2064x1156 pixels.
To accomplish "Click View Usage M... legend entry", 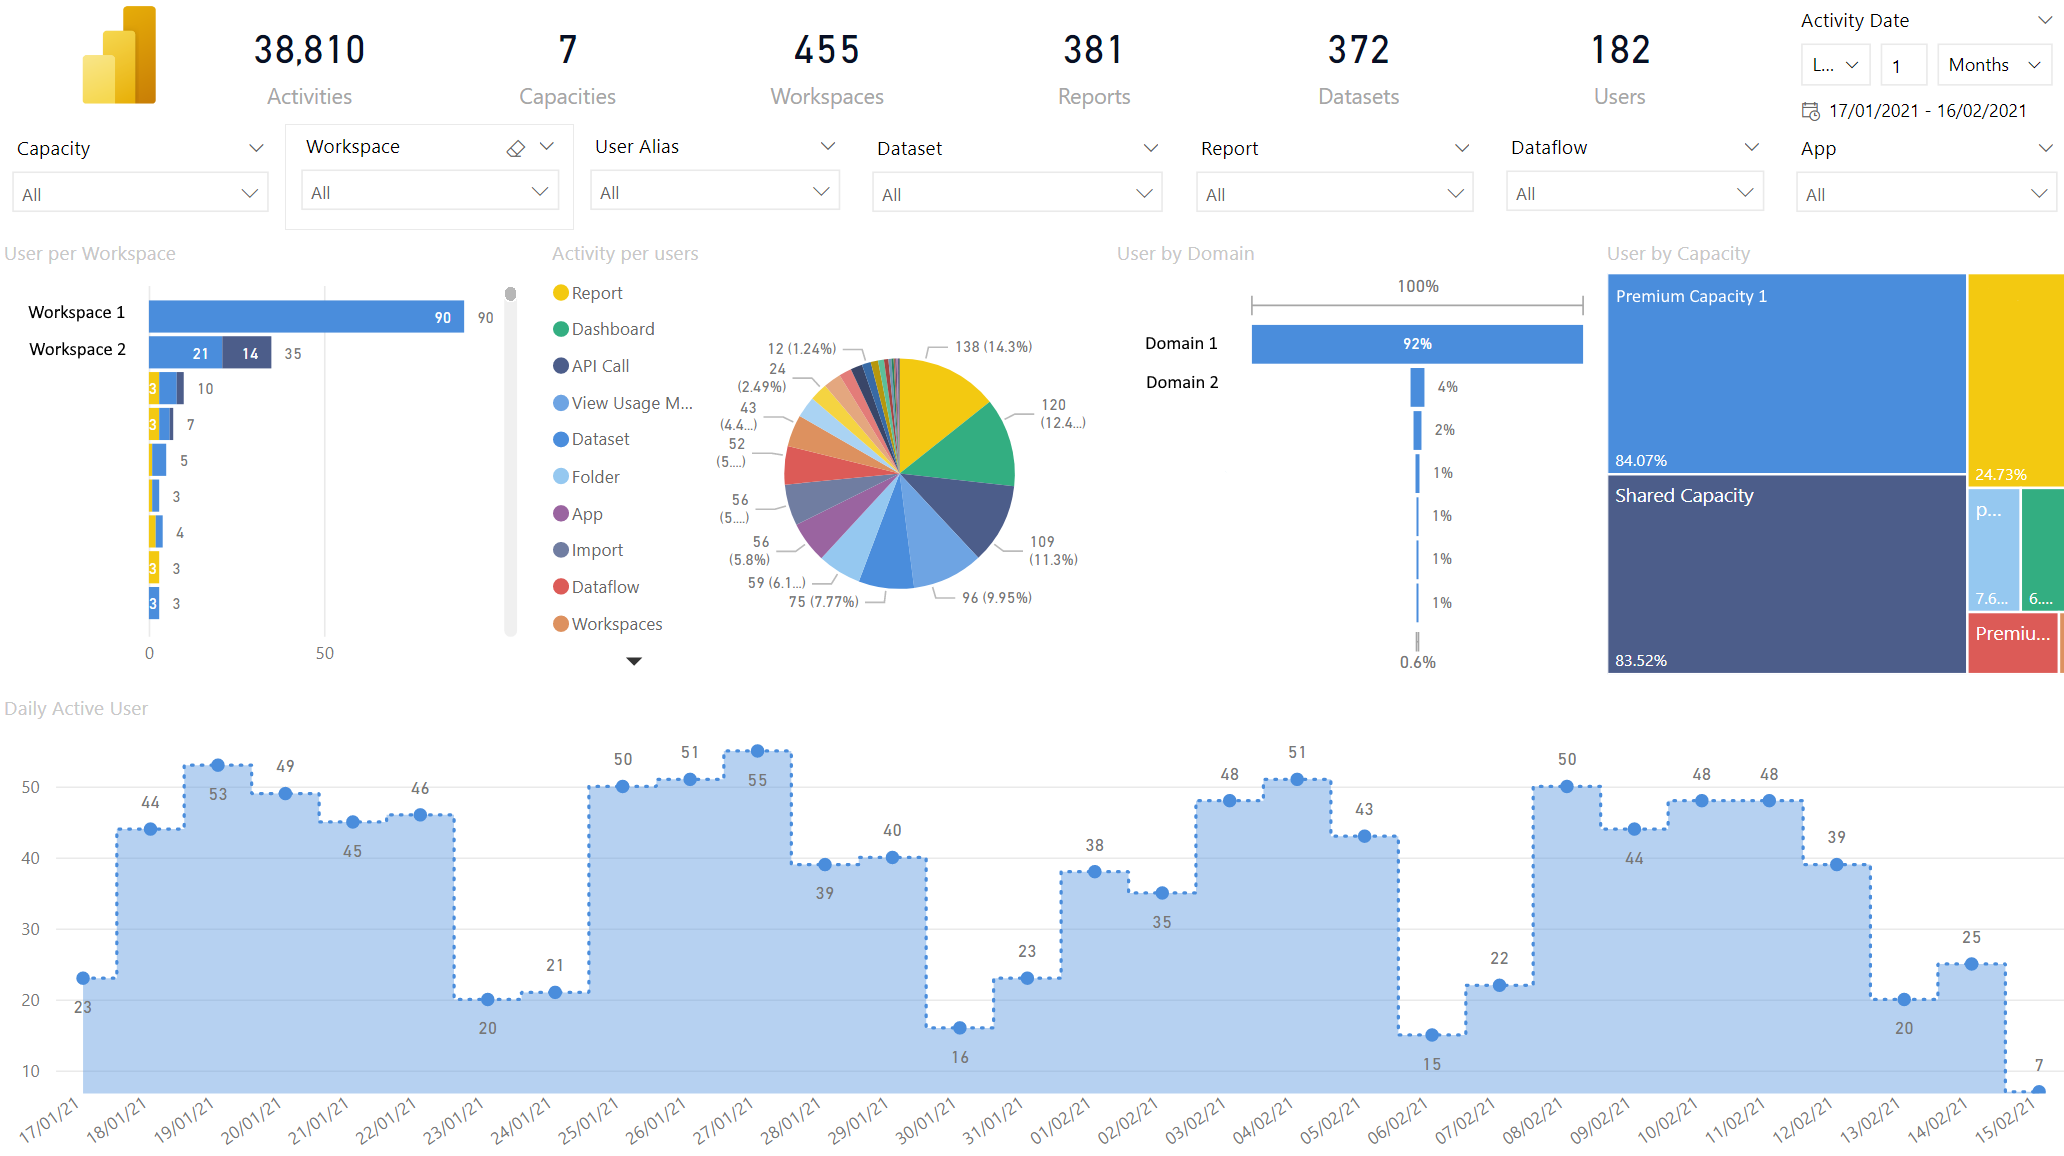I will [623, 403].
